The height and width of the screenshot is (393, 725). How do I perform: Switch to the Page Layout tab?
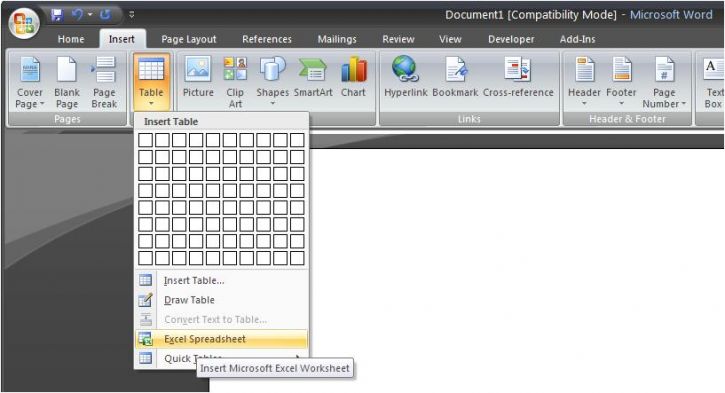pos(189,39)
